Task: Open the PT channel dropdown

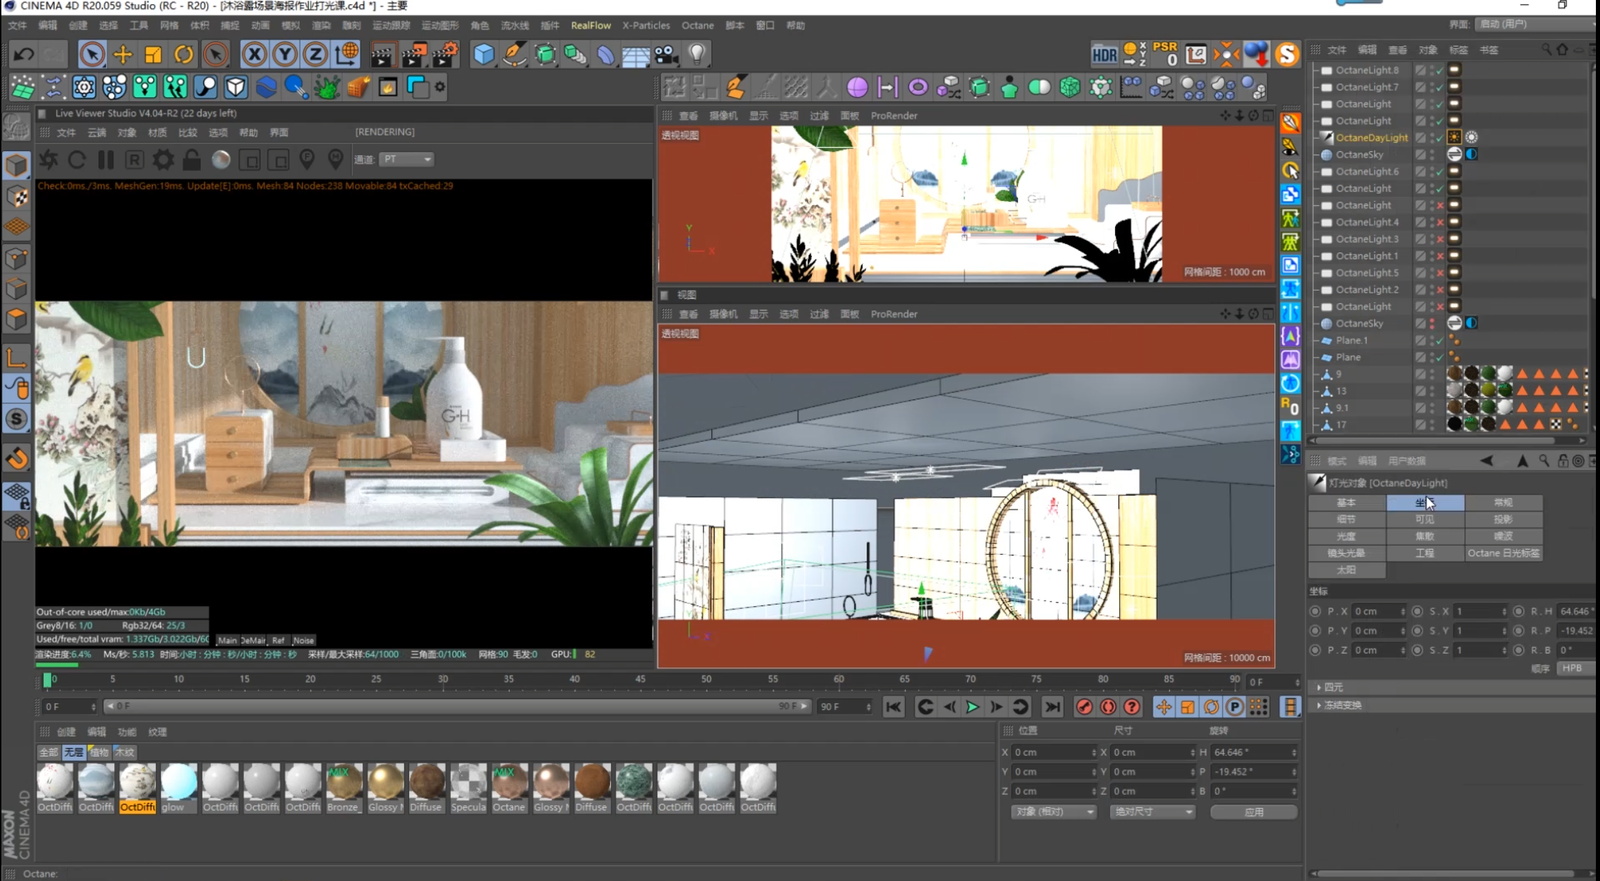Action: (406, 159)
